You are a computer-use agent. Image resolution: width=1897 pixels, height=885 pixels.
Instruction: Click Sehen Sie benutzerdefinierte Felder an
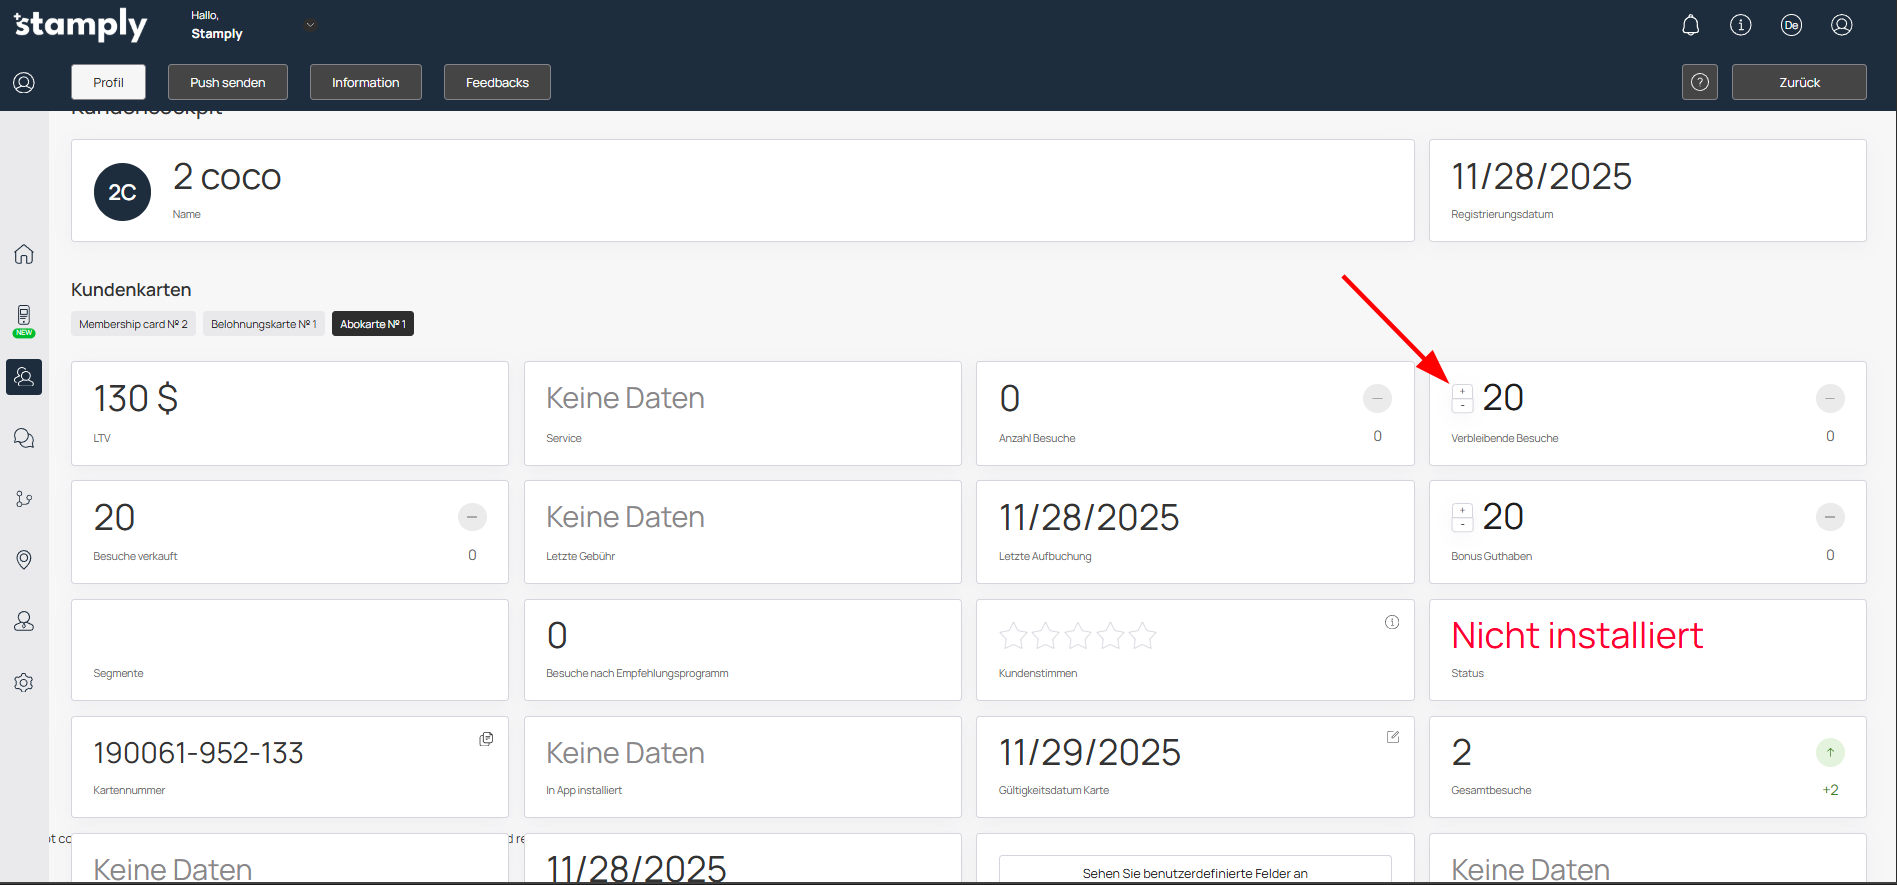(1194, 872)
